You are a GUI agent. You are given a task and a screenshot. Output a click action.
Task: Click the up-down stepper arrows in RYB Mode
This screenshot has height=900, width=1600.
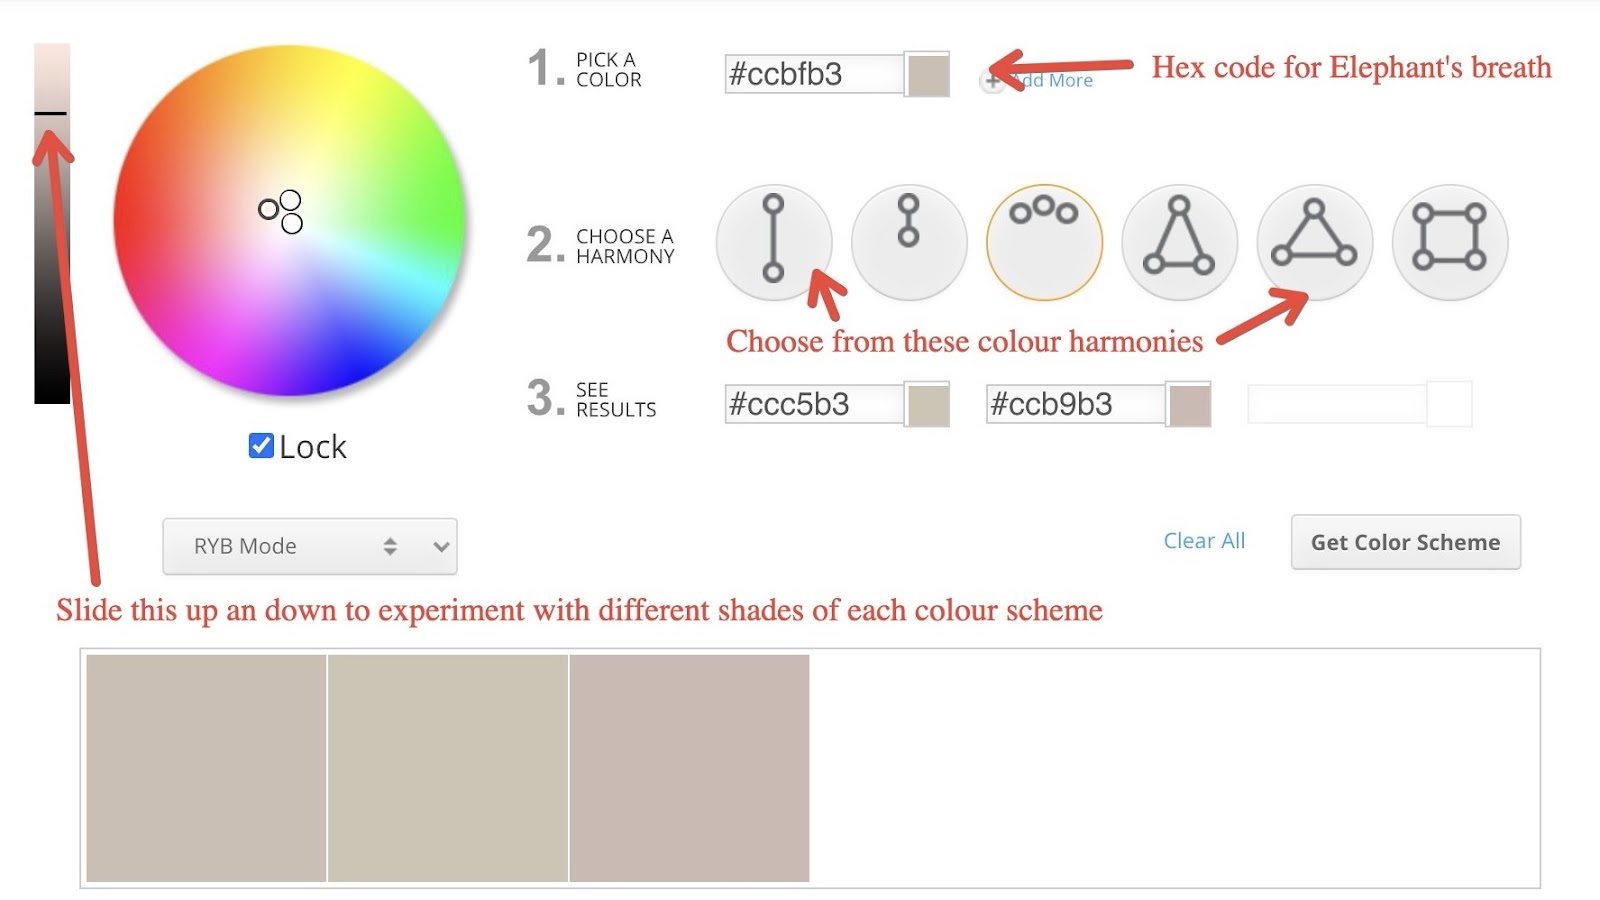(x=390, y=546)
